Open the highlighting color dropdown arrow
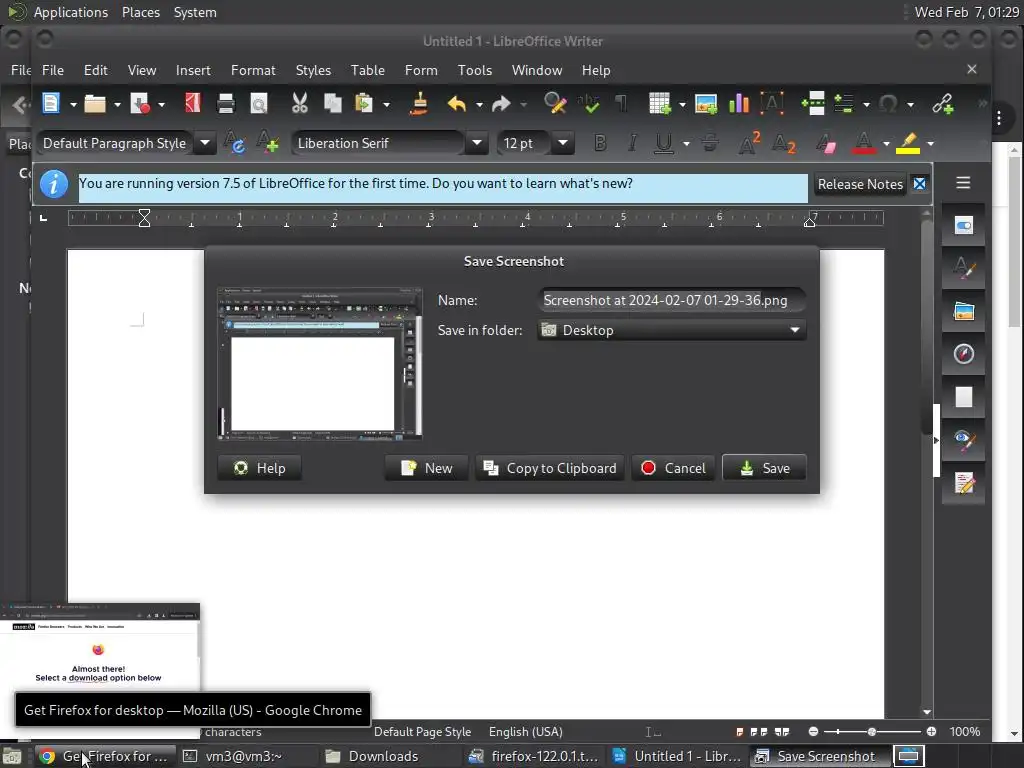 click(931, 144)
